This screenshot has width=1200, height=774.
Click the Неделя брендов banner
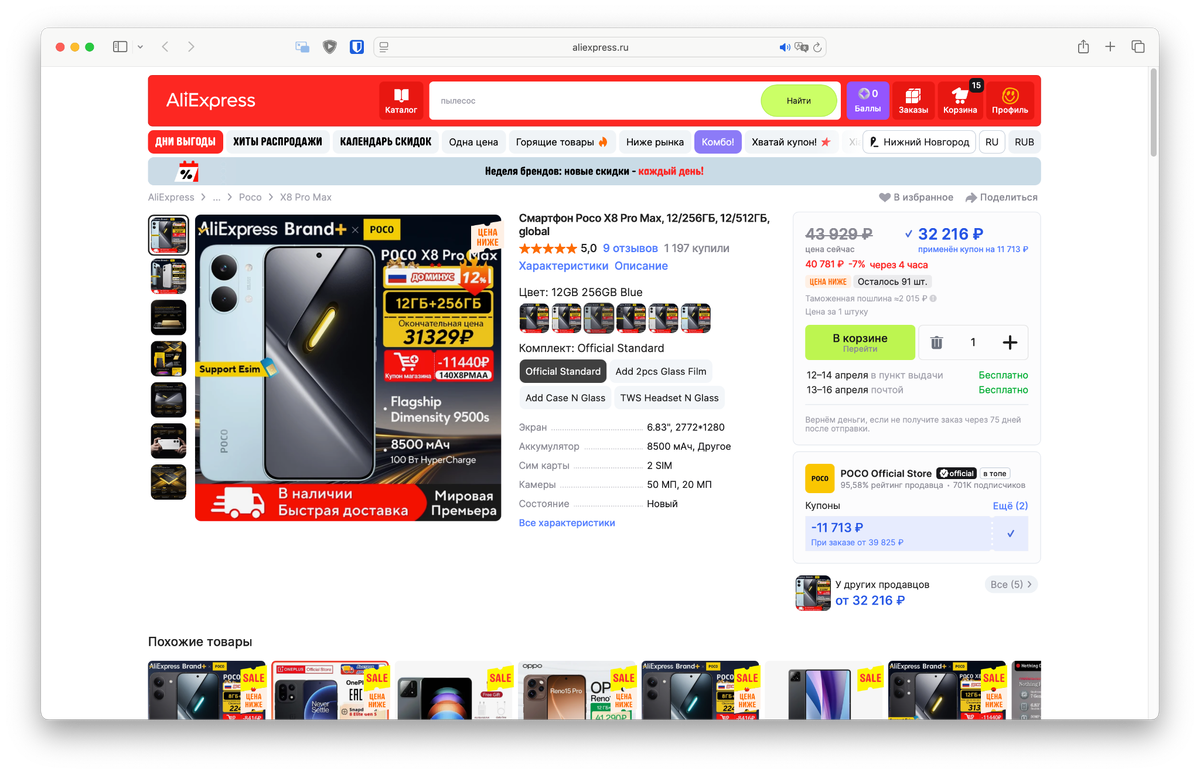point(594,171)
